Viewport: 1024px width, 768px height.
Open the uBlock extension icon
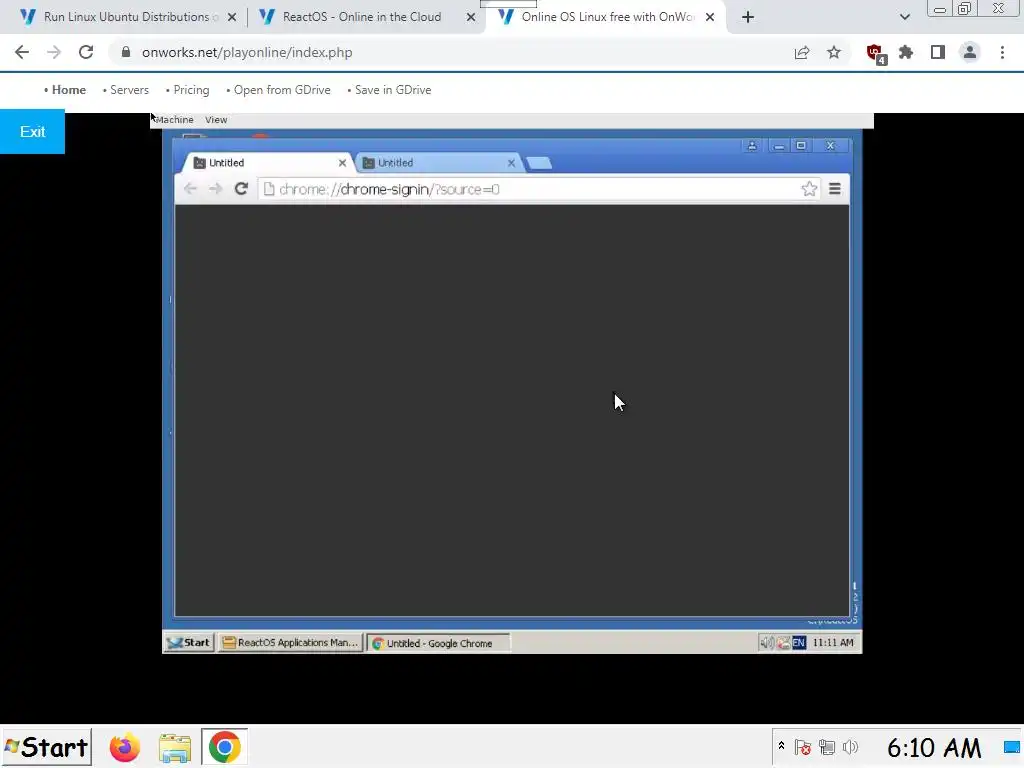point(875,54)
